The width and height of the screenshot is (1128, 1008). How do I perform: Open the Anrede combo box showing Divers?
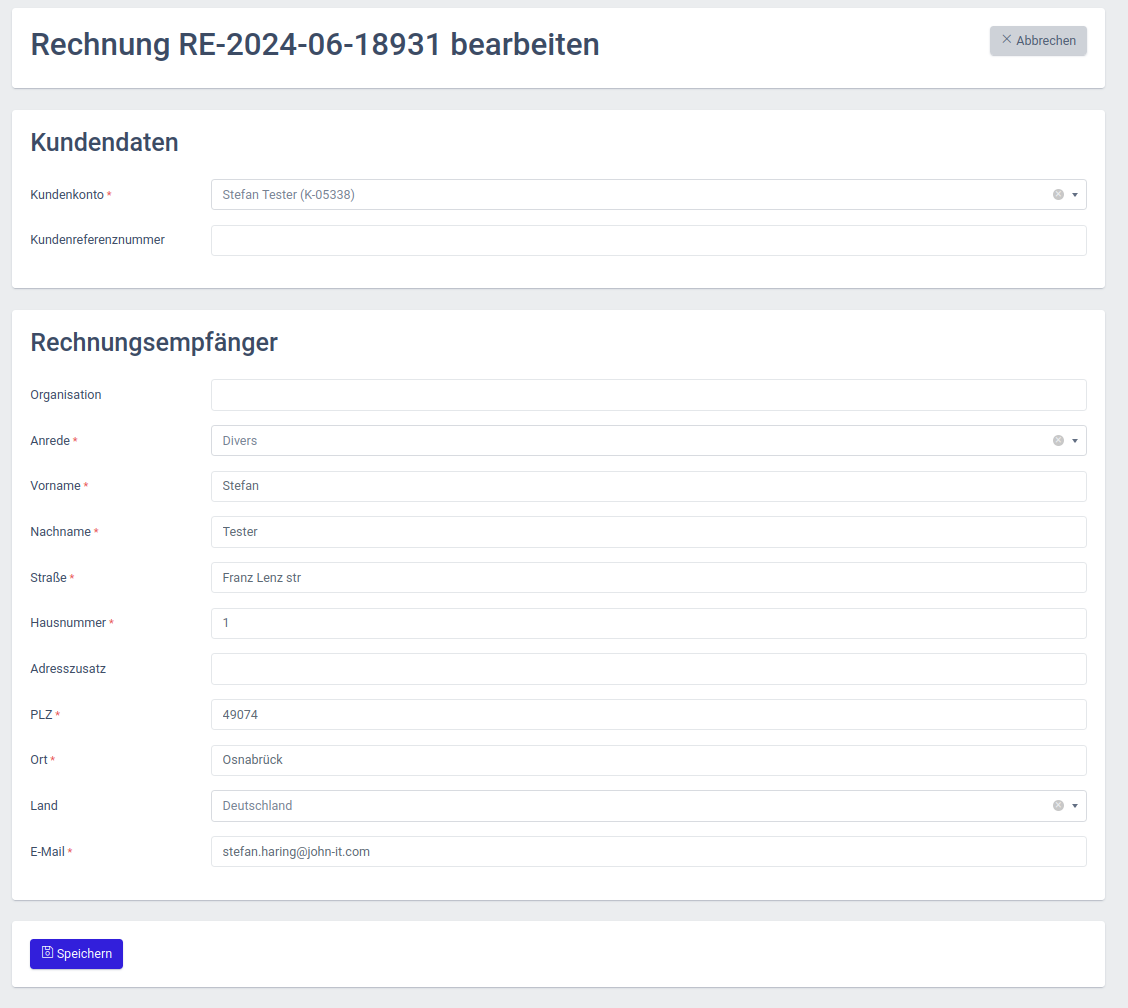(648, 440)
